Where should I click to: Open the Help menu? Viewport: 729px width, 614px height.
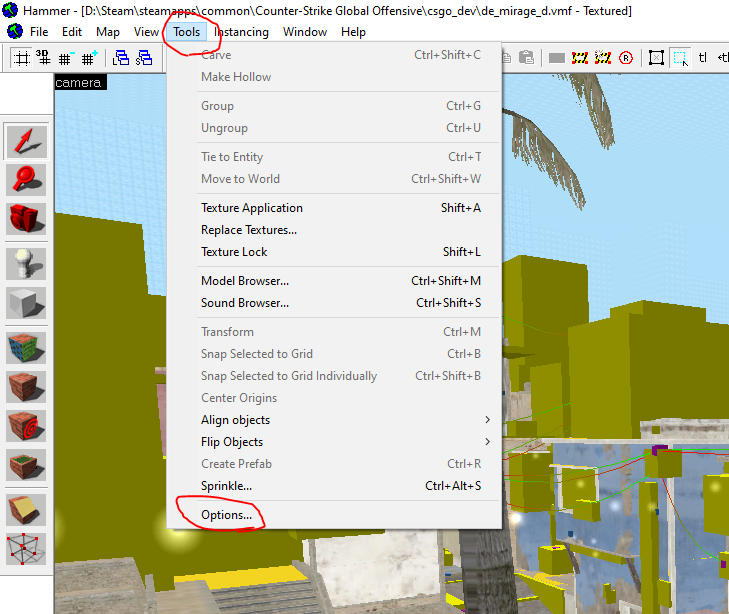tap(353, 32)
